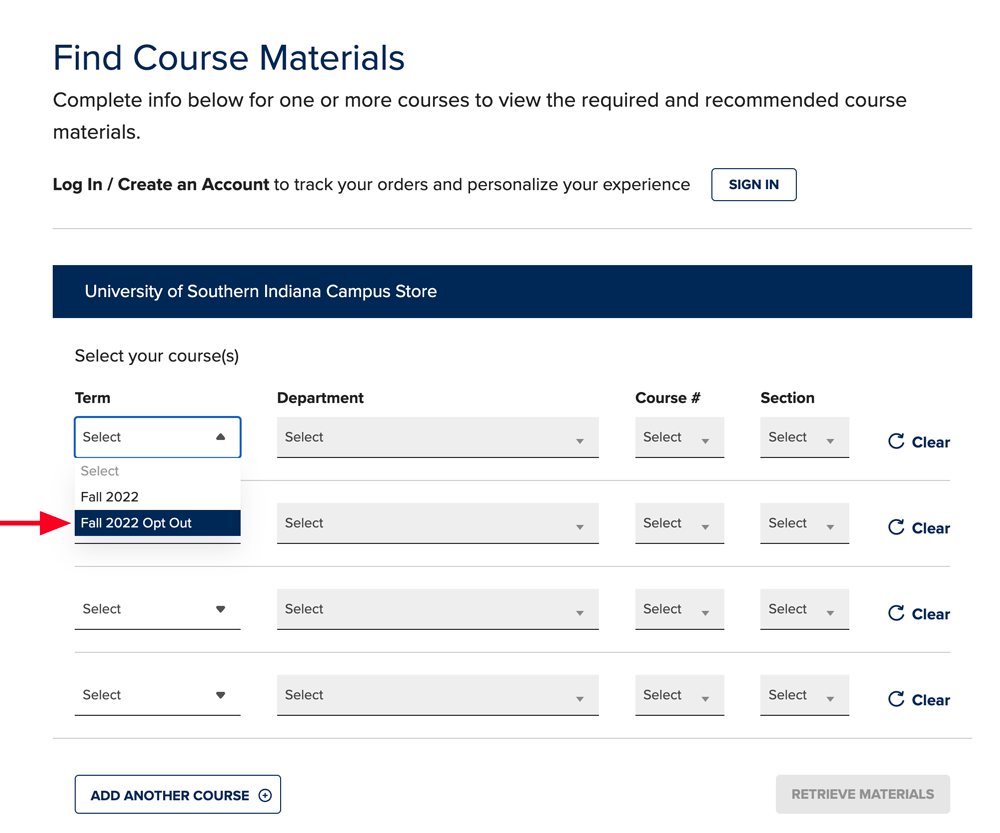This screenshot has height=833, width=1000.
Task: Open Course # dropdown in the first course row
Action: (679, 437)
